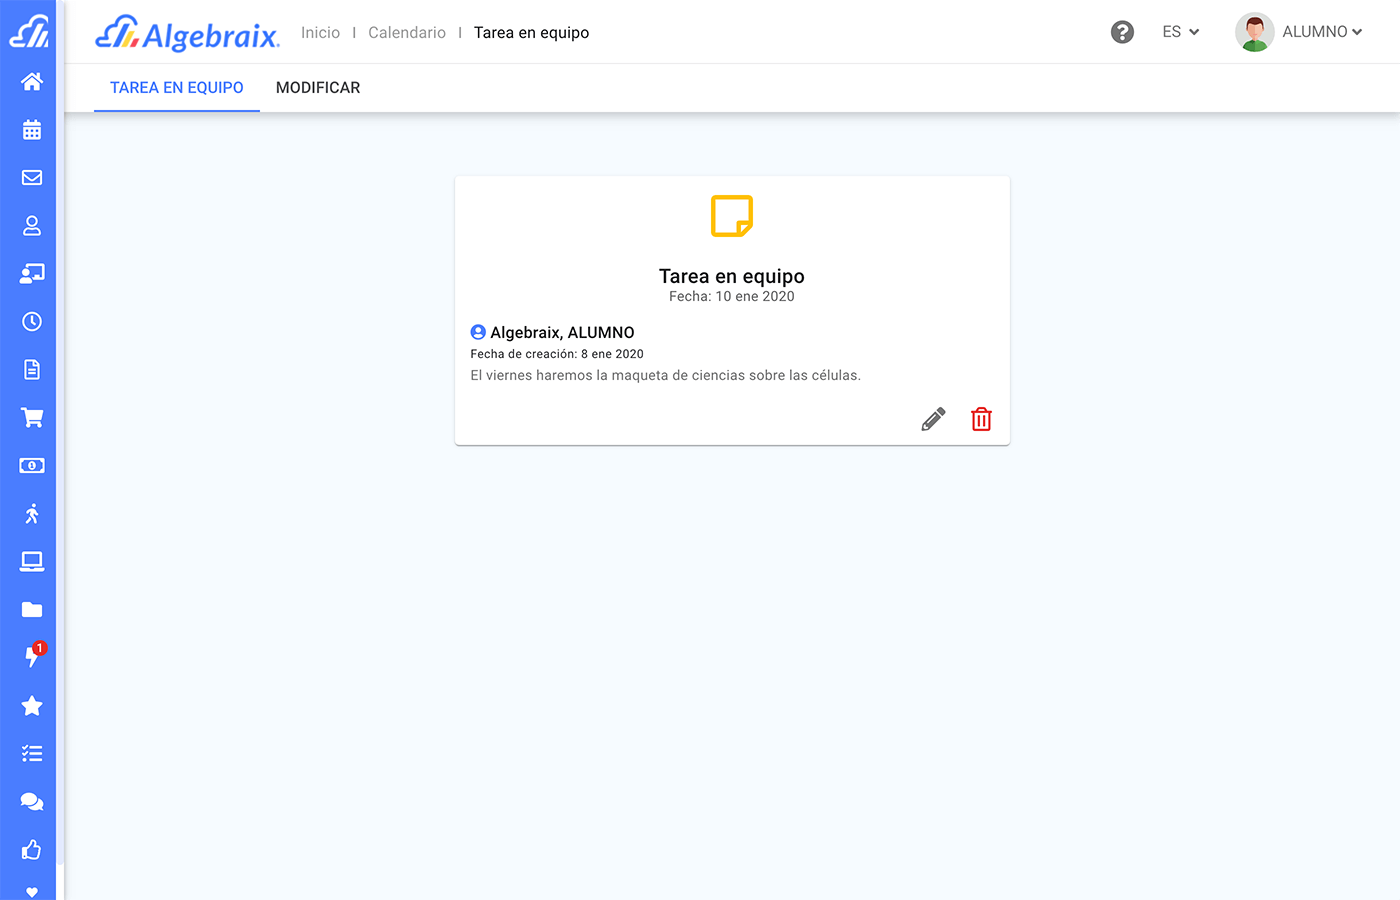1400x900 pixels.
Task: Open the ALUMNO user menu dropdown
Action: tap(1321, 32)
